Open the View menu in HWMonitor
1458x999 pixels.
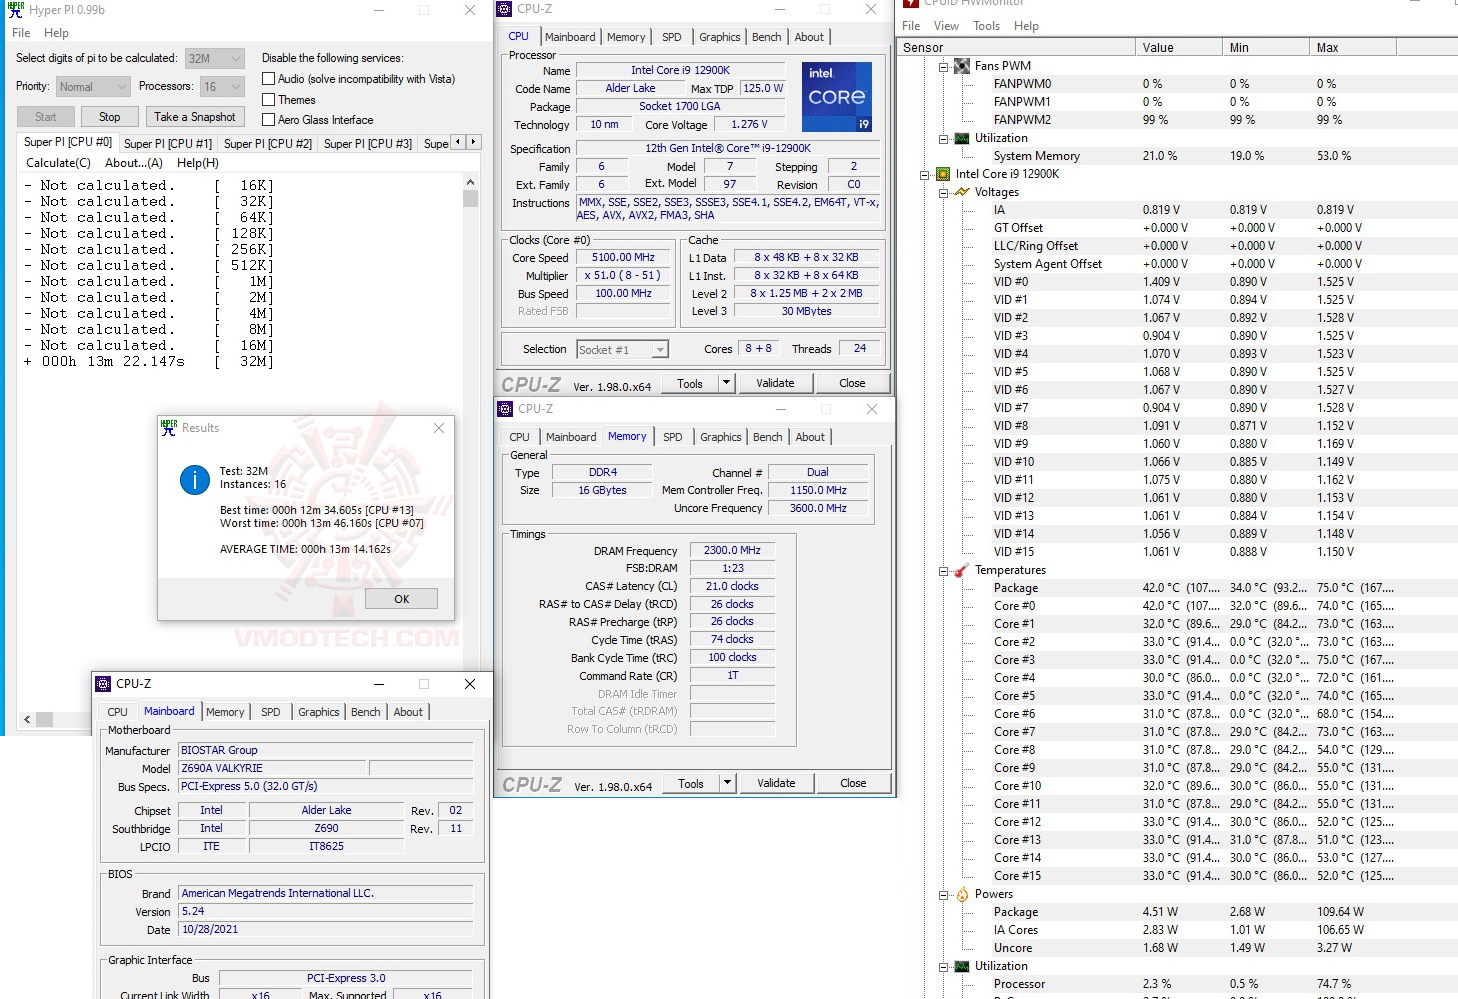pyautogui.click(x=946, y=26)
